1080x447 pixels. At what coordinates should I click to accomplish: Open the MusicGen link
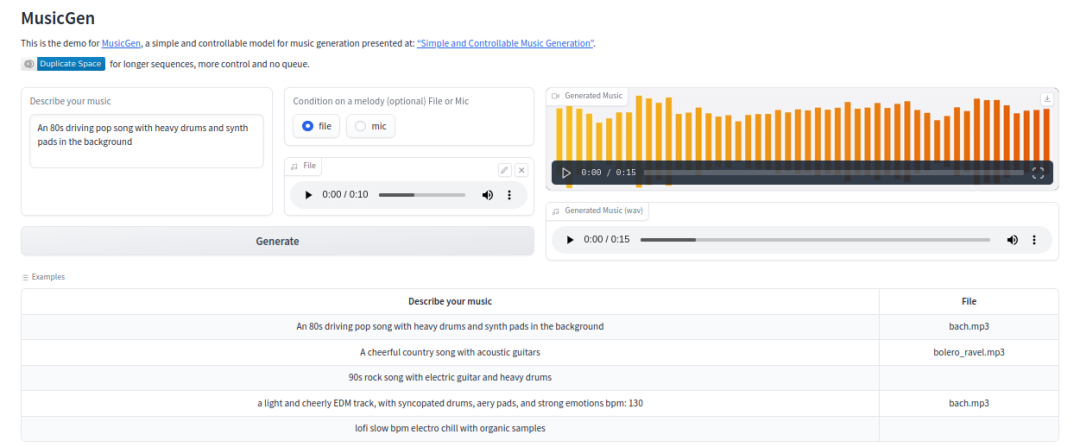[122, 43]
